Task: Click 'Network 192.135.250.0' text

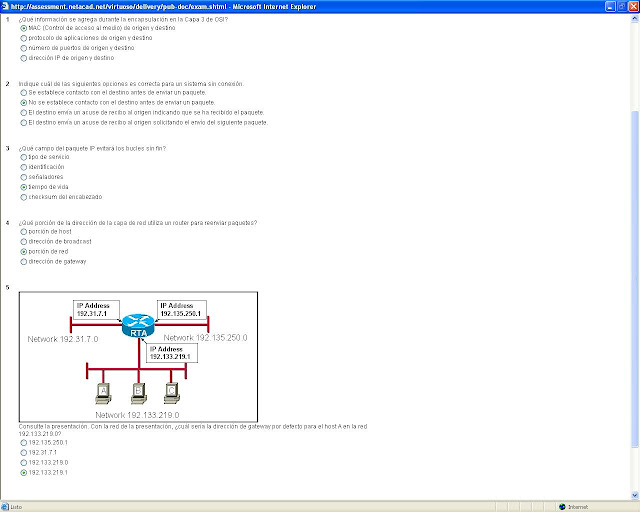Action: (x=205, y=338)
